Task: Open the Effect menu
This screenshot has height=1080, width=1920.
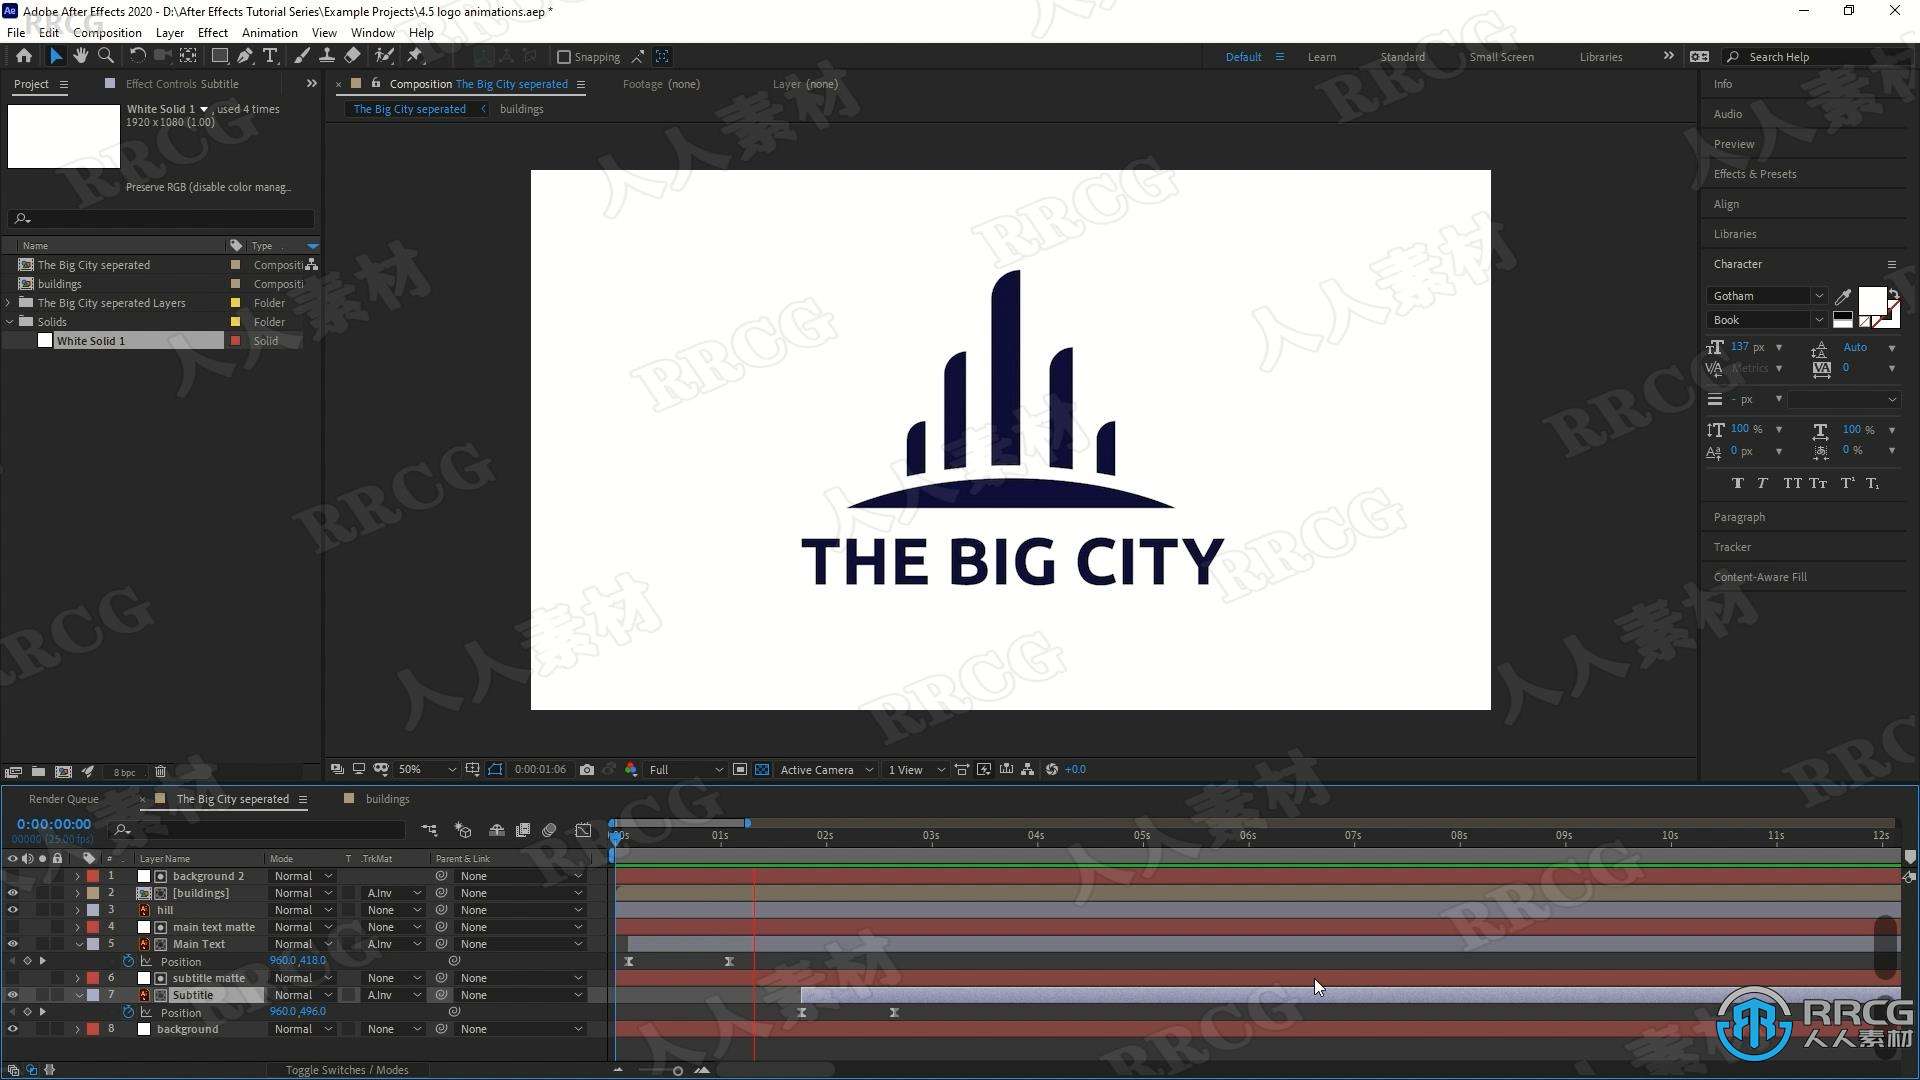Action: coord(213,33)
